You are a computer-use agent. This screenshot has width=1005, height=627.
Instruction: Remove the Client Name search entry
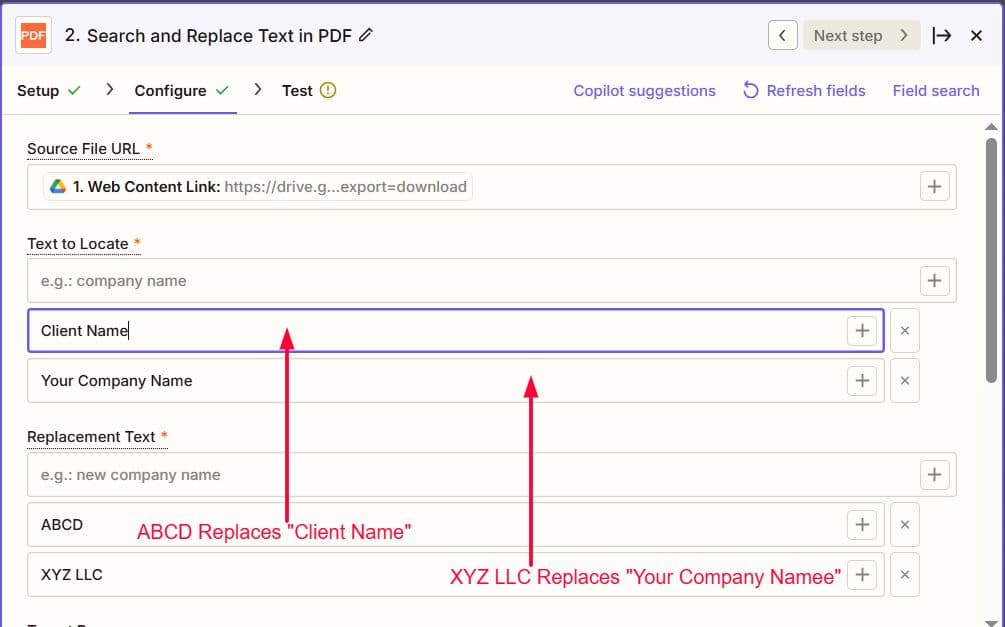point(904,330)
